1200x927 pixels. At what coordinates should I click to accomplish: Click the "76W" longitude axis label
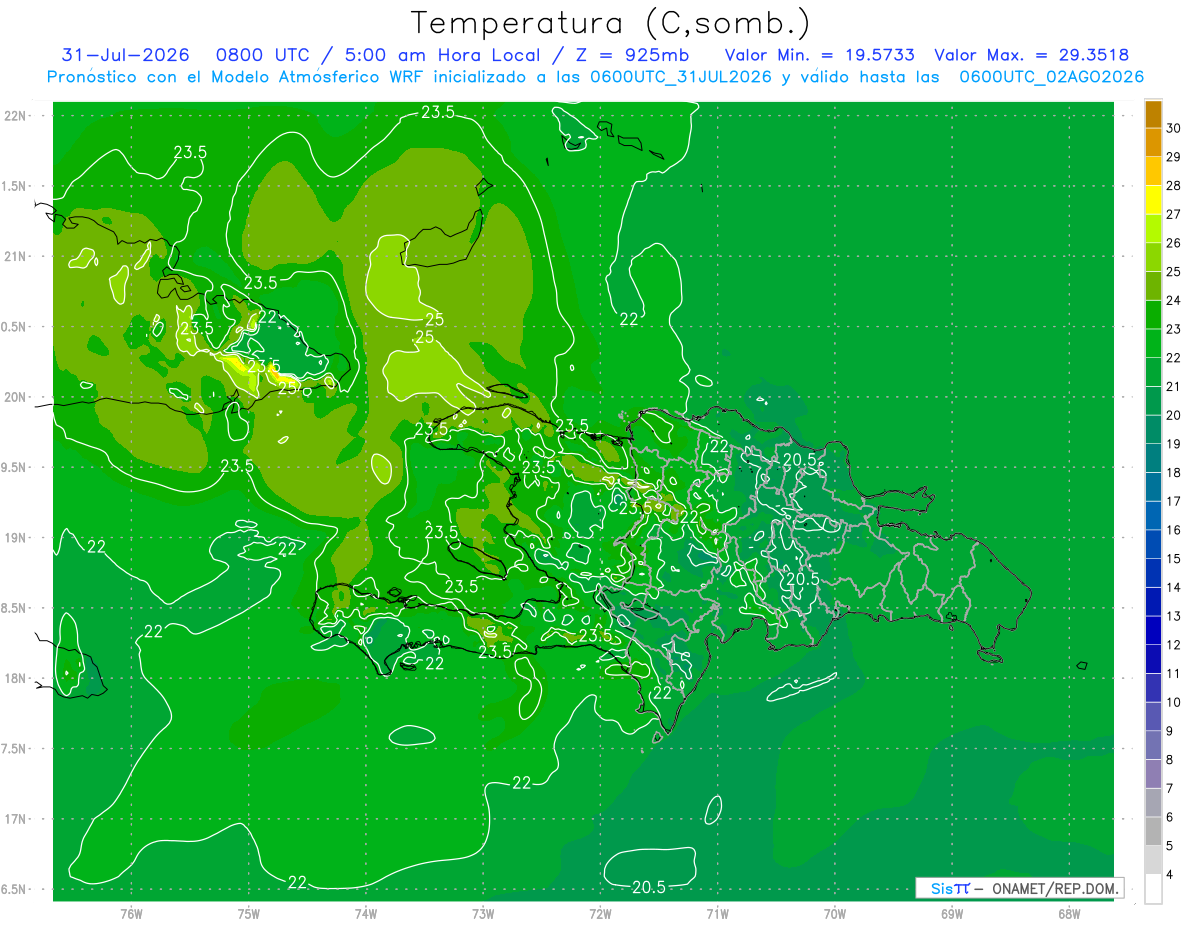[131, 913]
